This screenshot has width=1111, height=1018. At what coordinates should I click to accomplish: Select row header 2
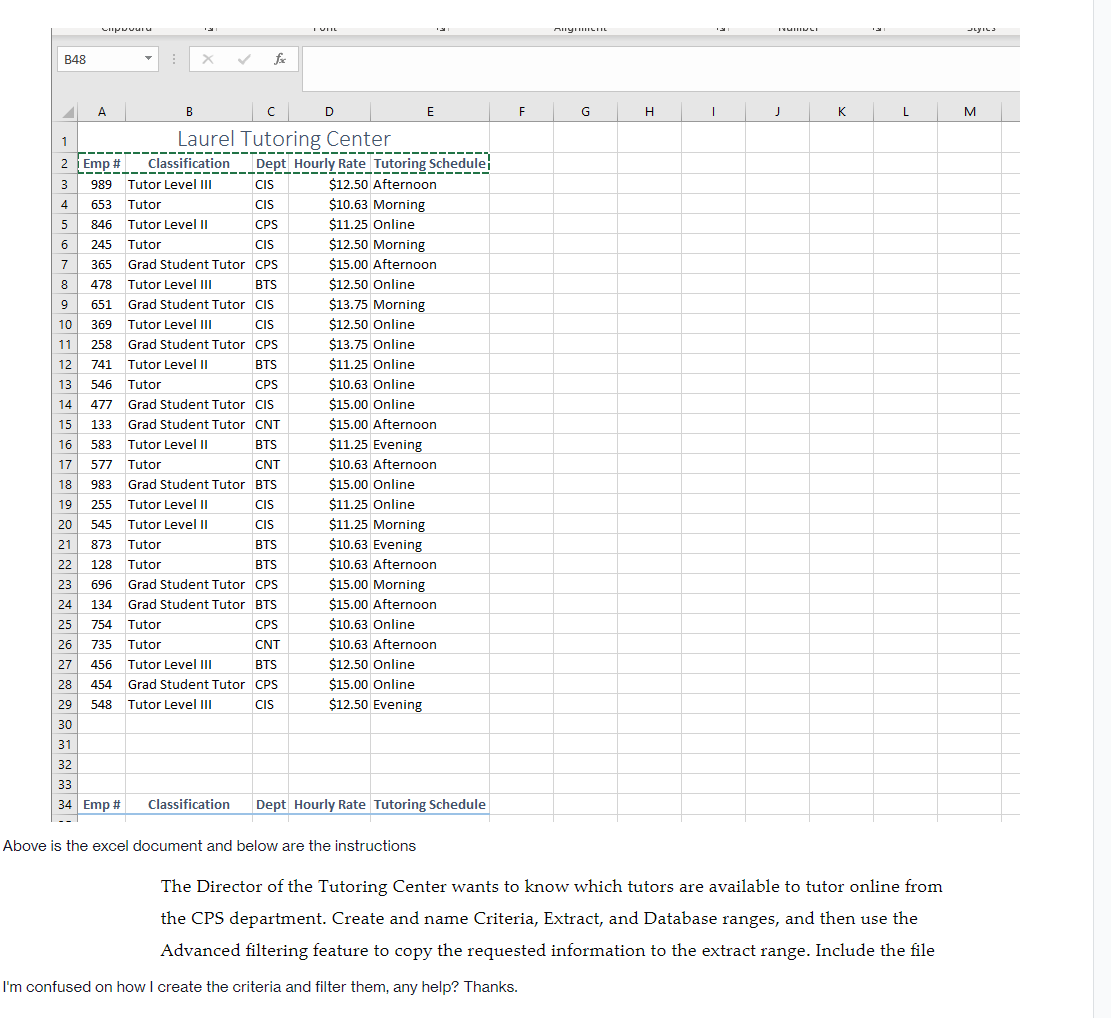coord(64,163)
